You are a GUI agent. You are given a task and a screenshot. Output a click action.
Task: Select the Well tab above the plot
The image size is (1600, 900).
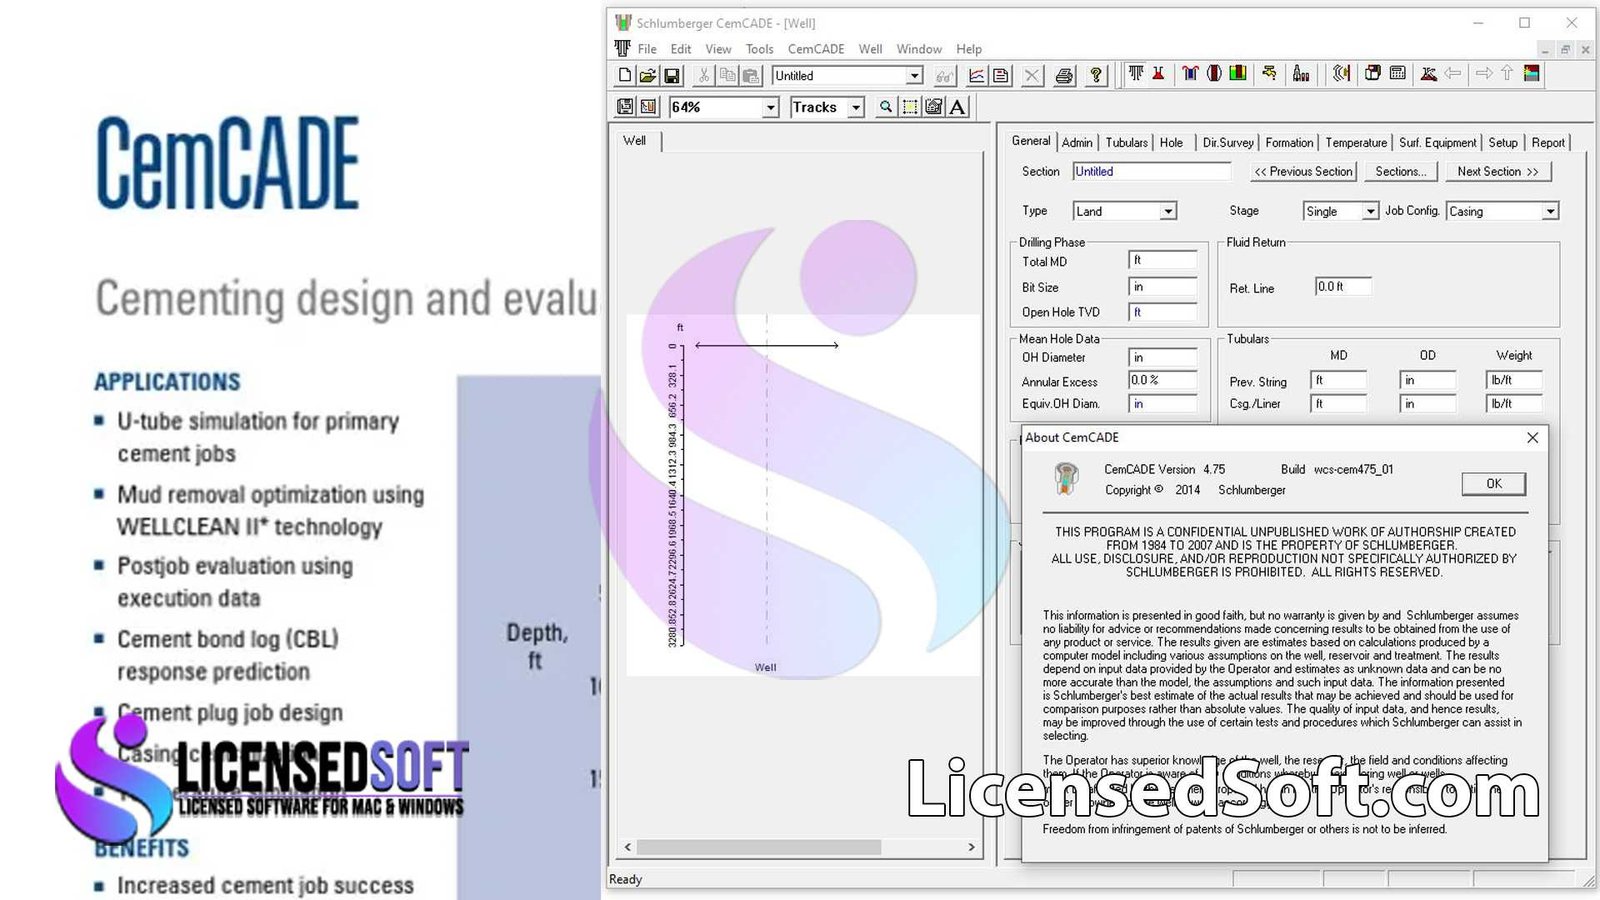635,141
